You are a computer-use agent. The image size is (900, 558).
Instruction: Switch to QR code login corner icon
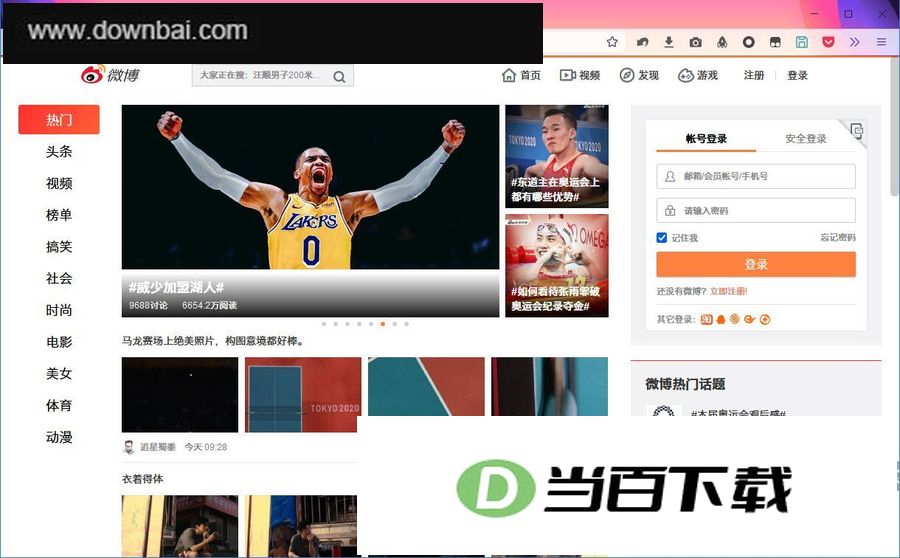[x=856, y=131]
